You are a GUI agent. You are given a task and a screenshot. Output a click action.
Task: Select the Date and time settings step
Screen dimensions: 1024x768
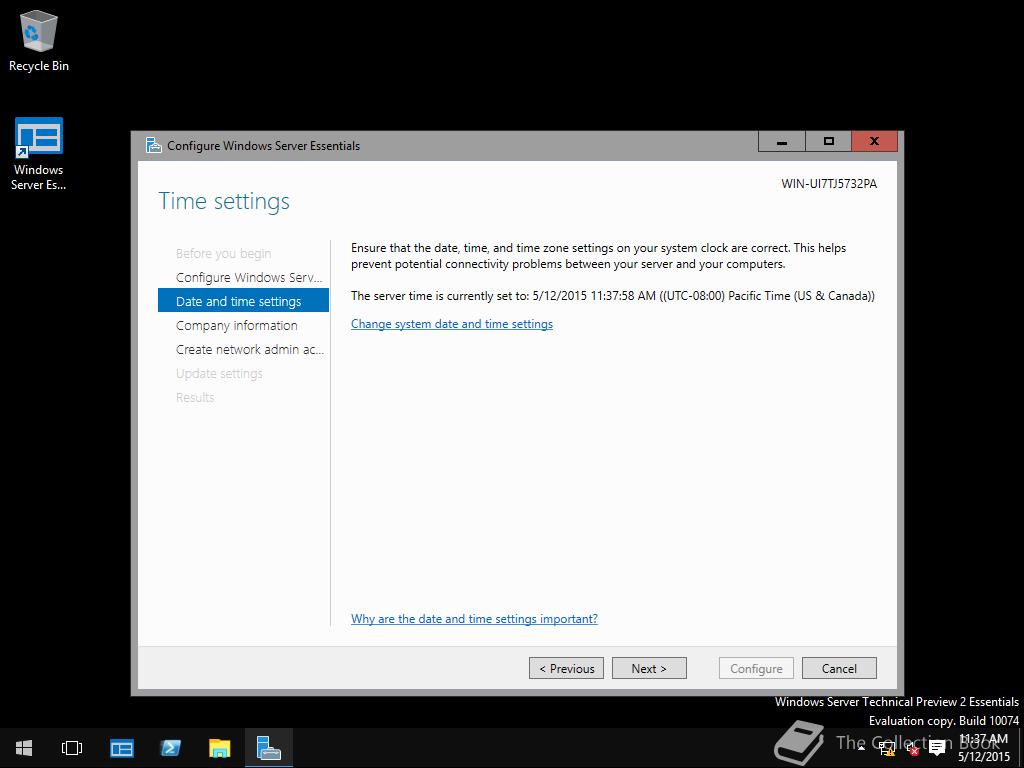(243, 301)
